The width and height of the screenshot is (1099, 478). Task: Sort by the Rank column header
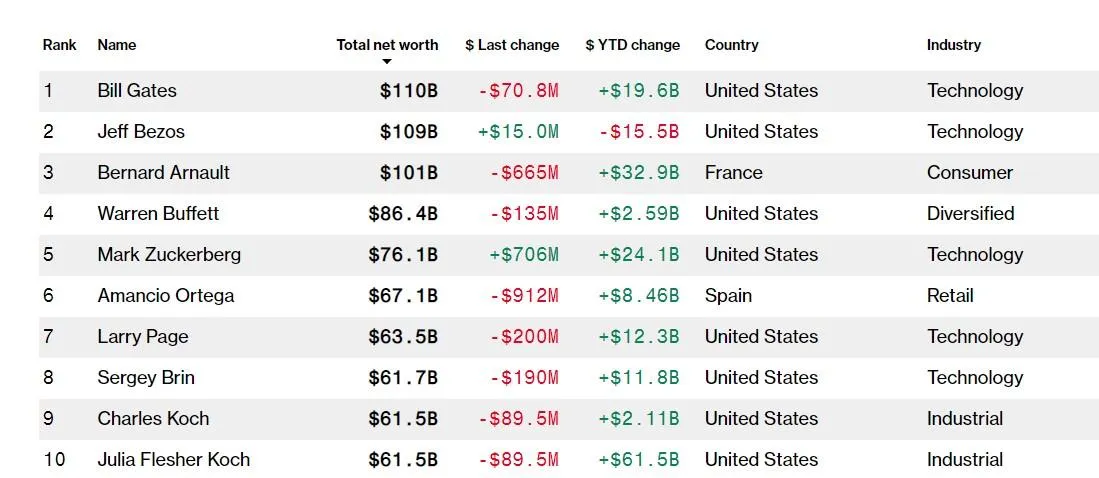click(x=59, y=45)
